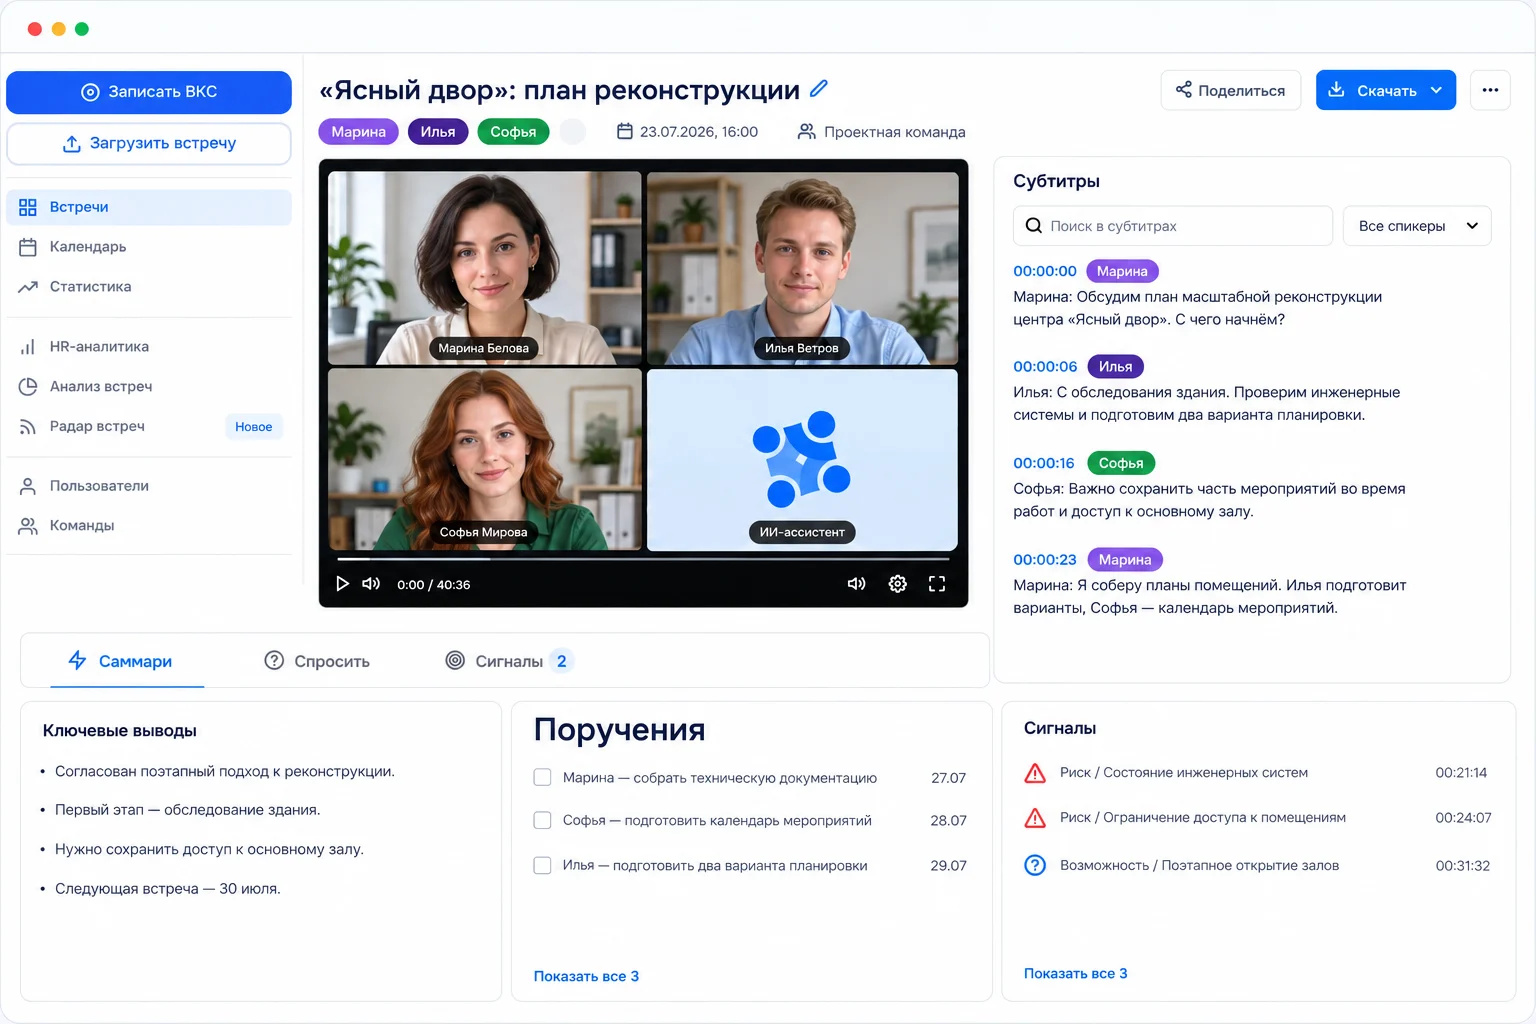Select the Софья tag under the title
The width and height of the screenshot is (1536, 1024).
pos(513,132)
